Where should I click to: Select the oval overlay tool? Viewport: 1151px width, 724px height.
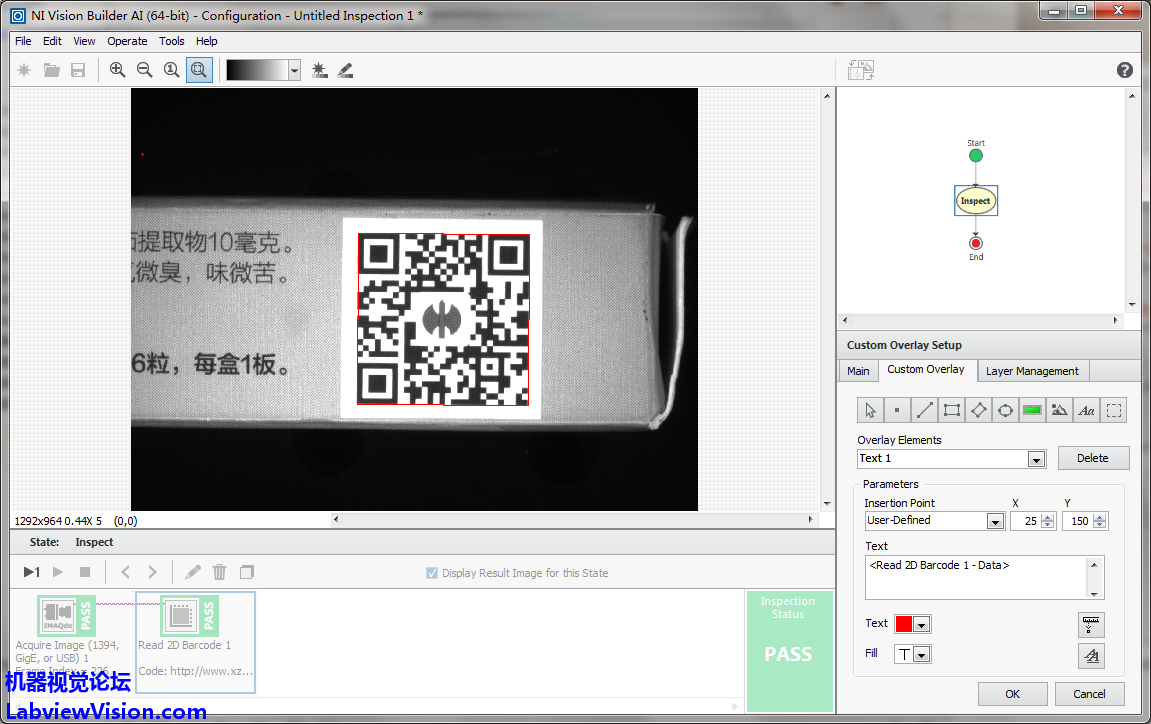coord(1006,410)
